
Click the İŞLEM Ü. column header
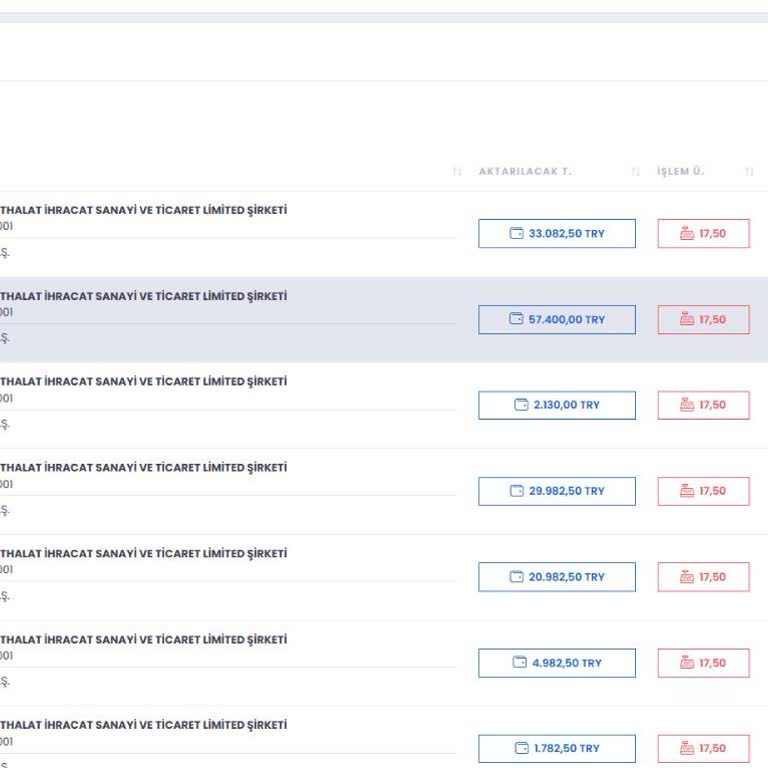[681, 172]
